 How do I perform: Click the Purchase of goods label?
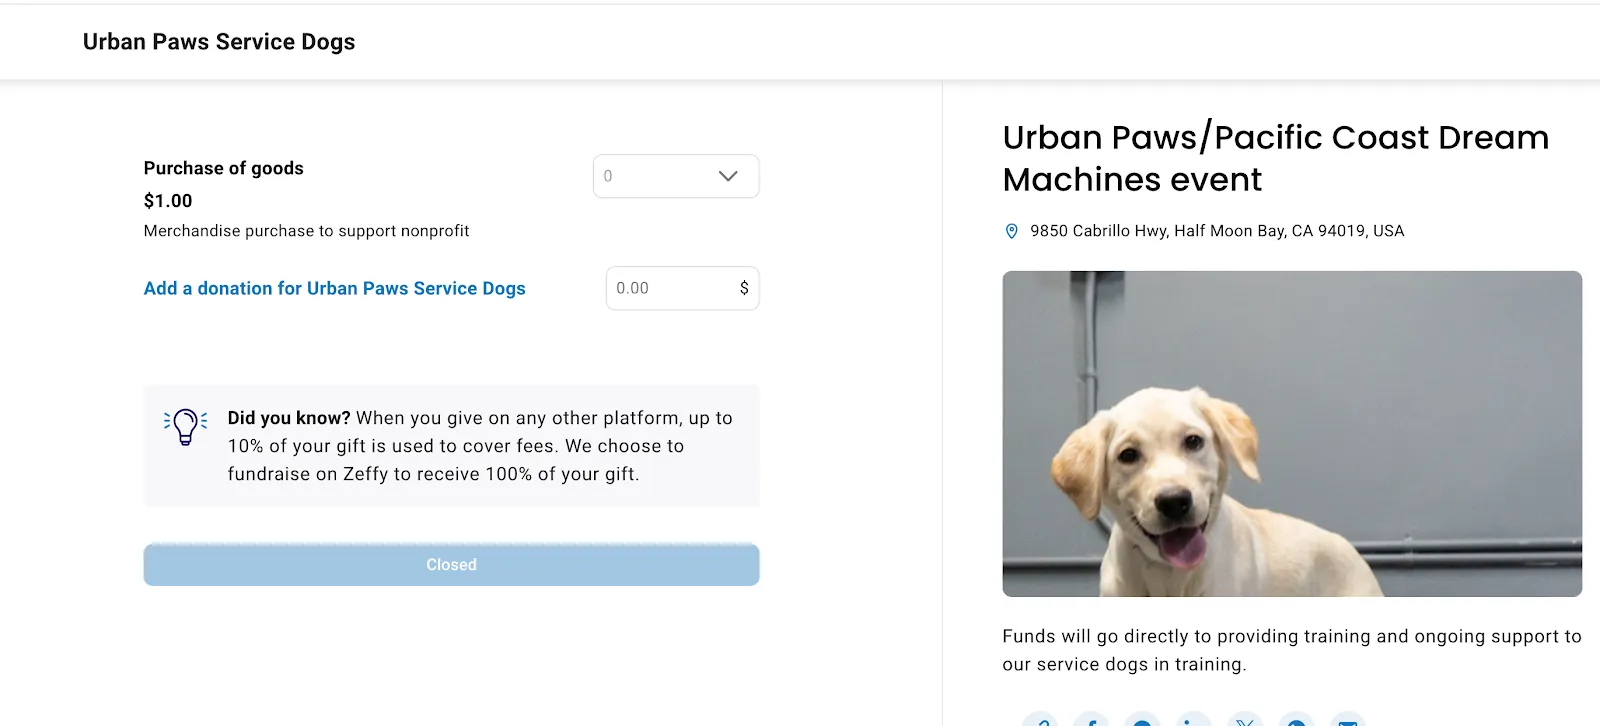pos(223,168)
